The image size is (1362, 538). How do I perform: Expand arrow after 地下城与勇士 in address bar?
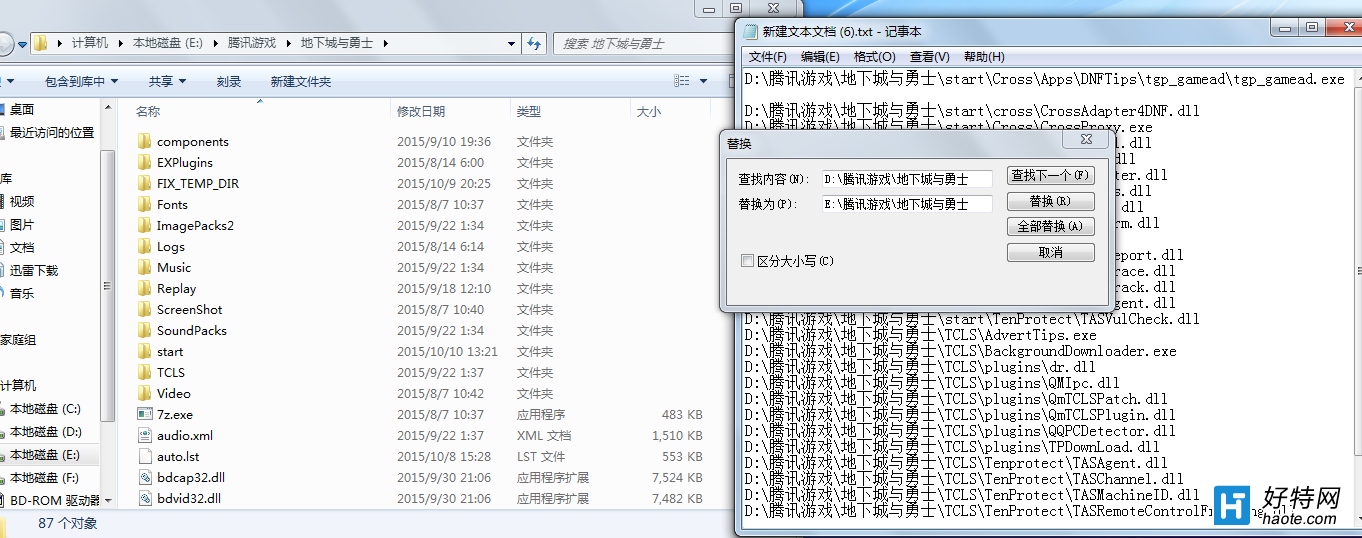(384, 43)
